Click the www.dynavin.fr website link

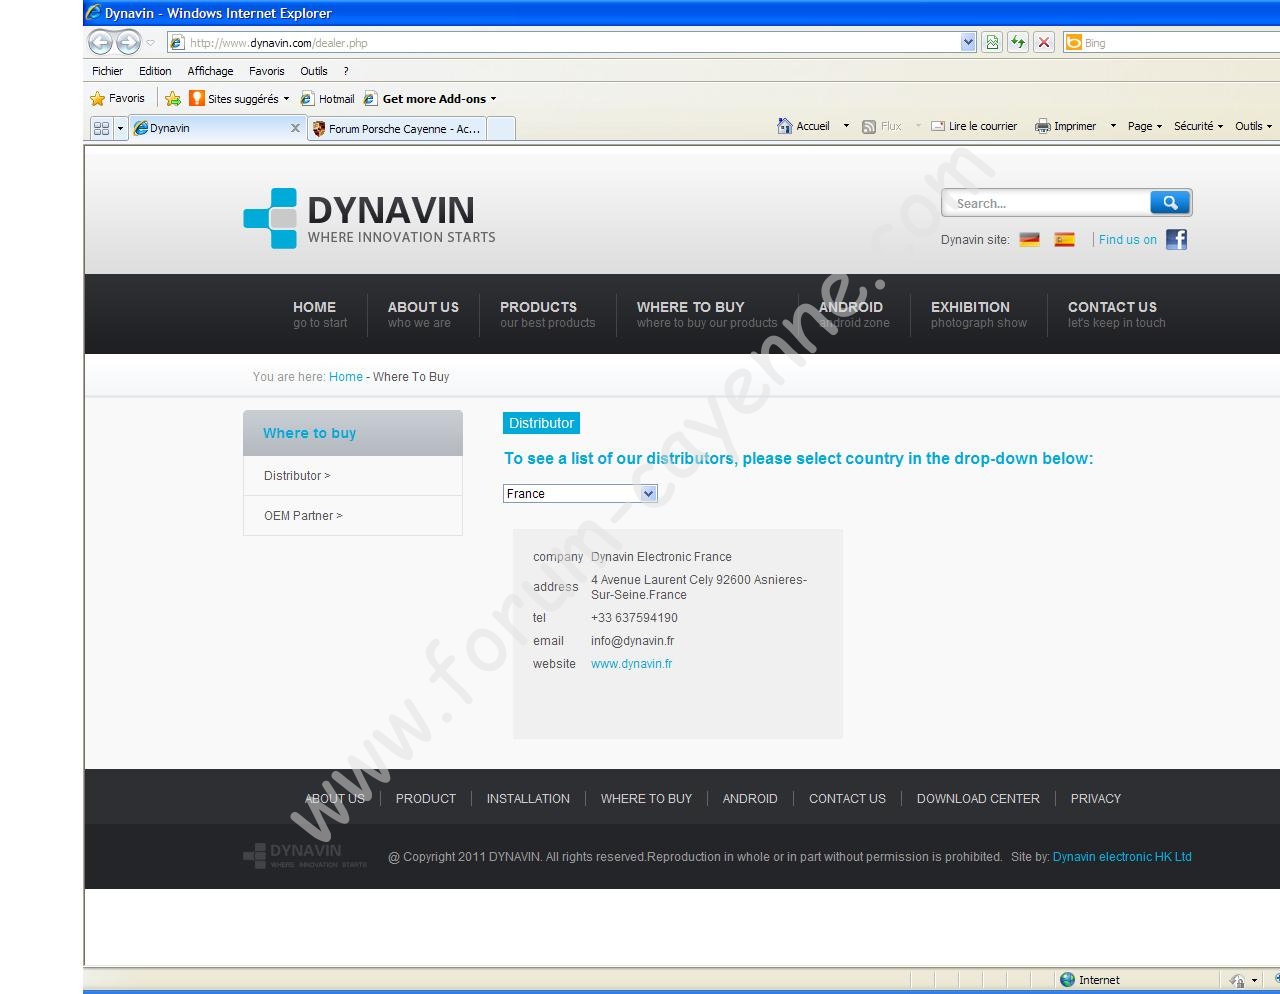(x=631, y=664)
